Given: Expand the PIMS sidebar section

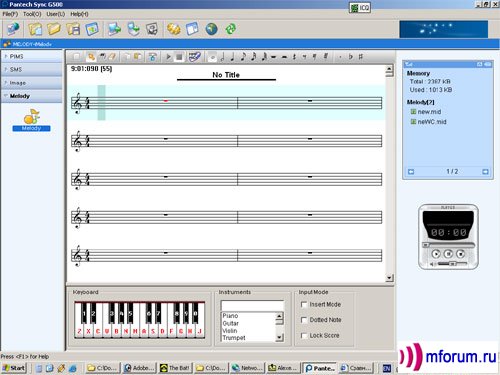Looking at the screenshot, I should click(32, 57).
